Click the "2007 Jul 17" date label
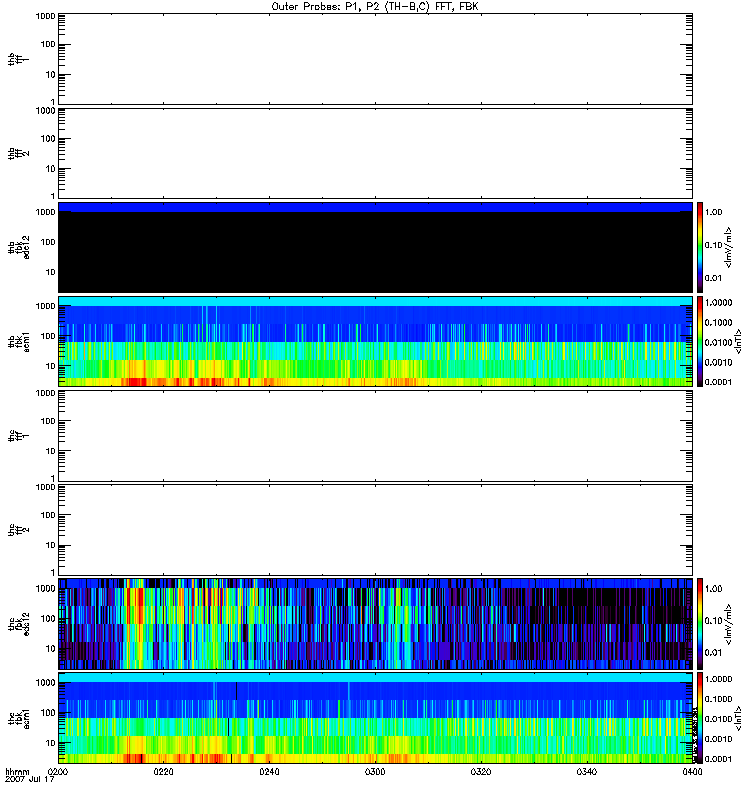750x800 pixels. tap(30, 780)
